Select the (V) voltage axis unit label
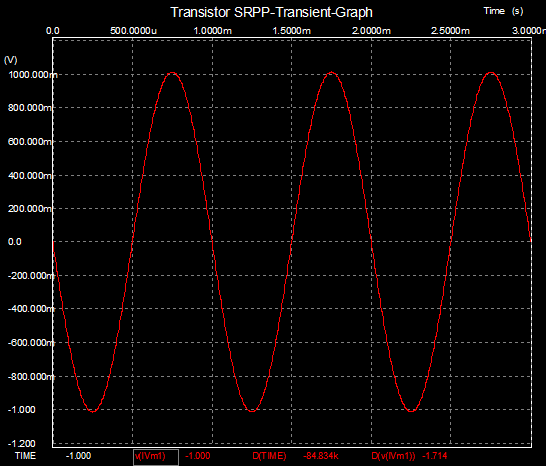 click(x=11, y=60)
